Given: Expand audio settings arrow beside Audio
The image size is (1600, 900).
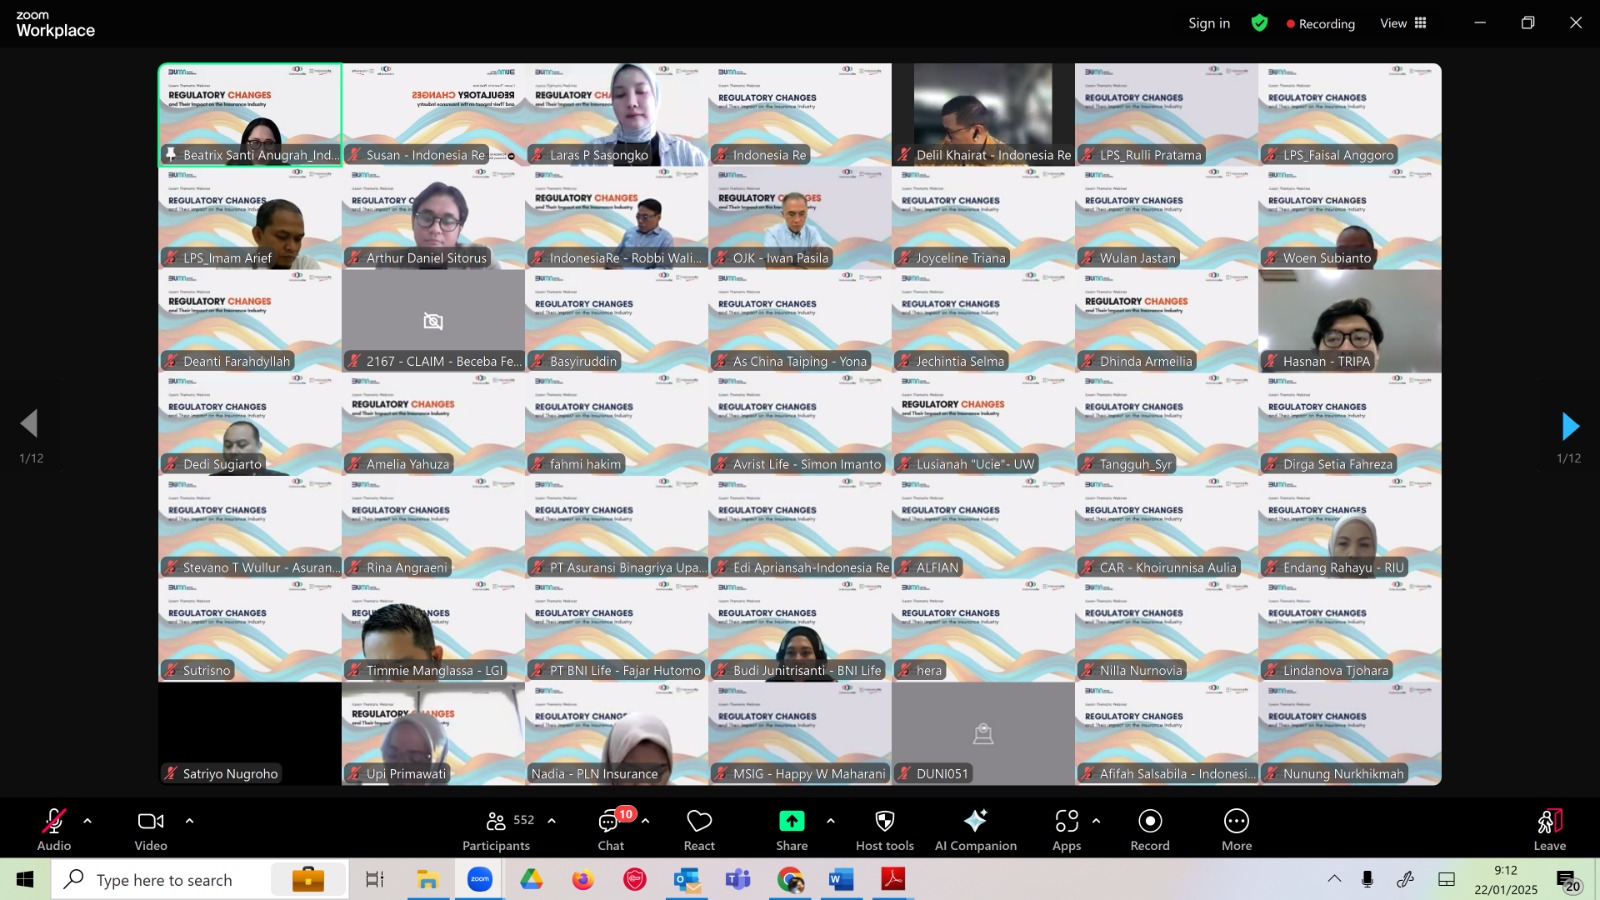Looking at the screenshot, I should [88, 821].
